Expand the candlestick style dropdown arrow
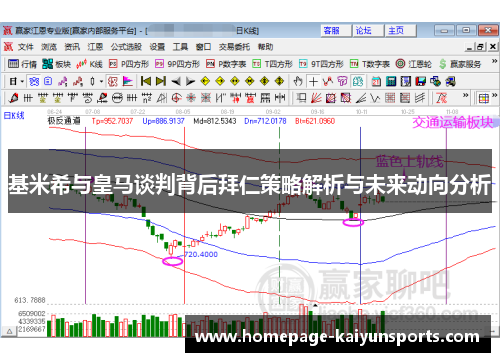Screen dimensions: 500x362 point(101,81)
